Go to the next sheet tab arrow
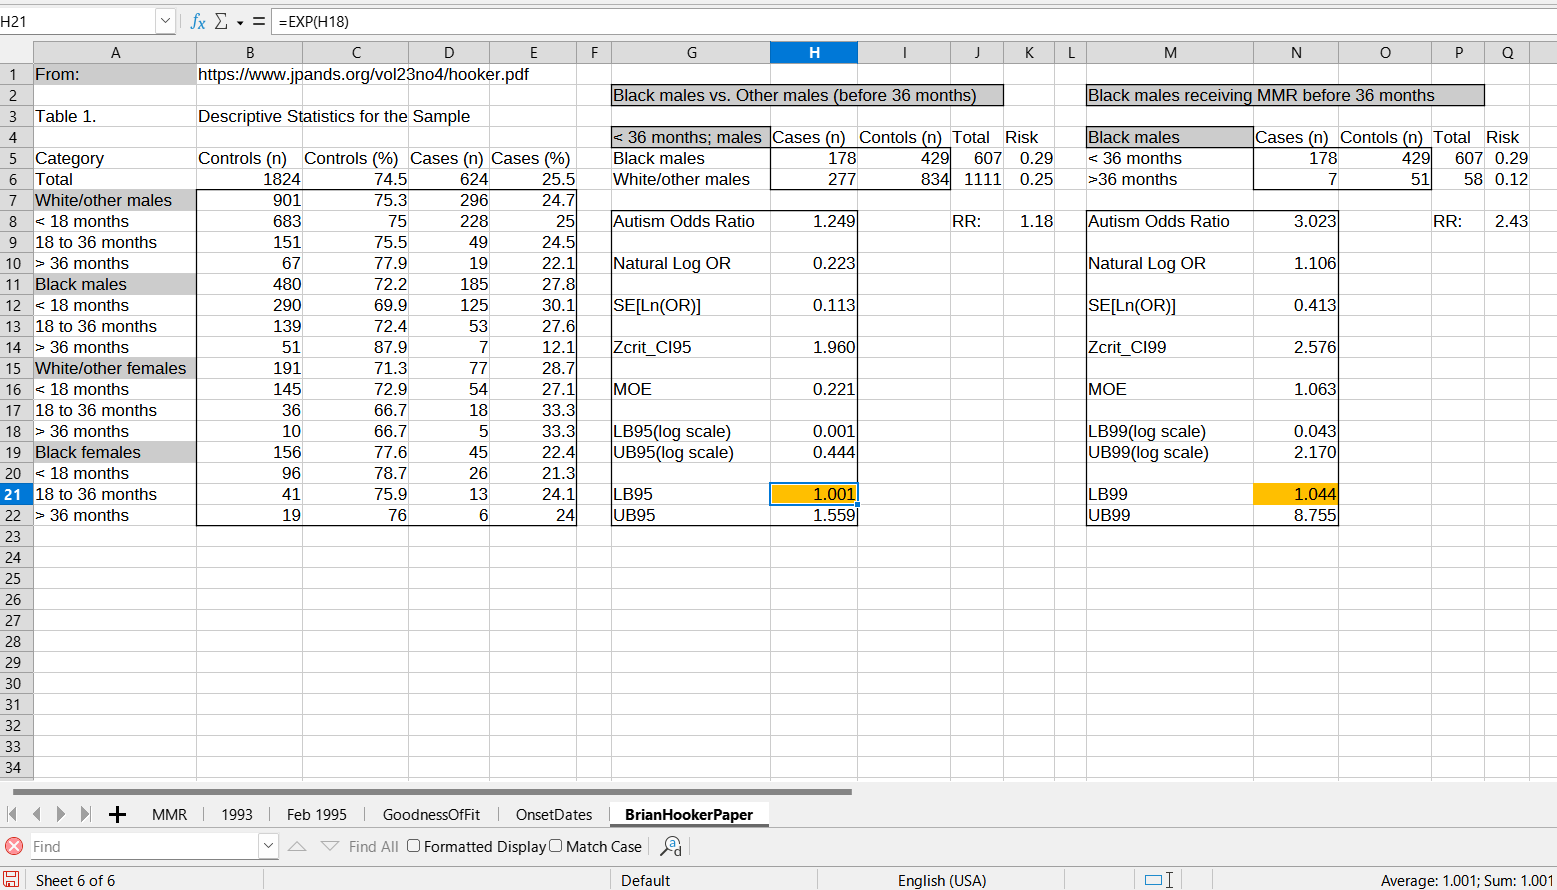Image resolution: width=1557 pixels, height=890 pixels. click(x=61, y=814)
